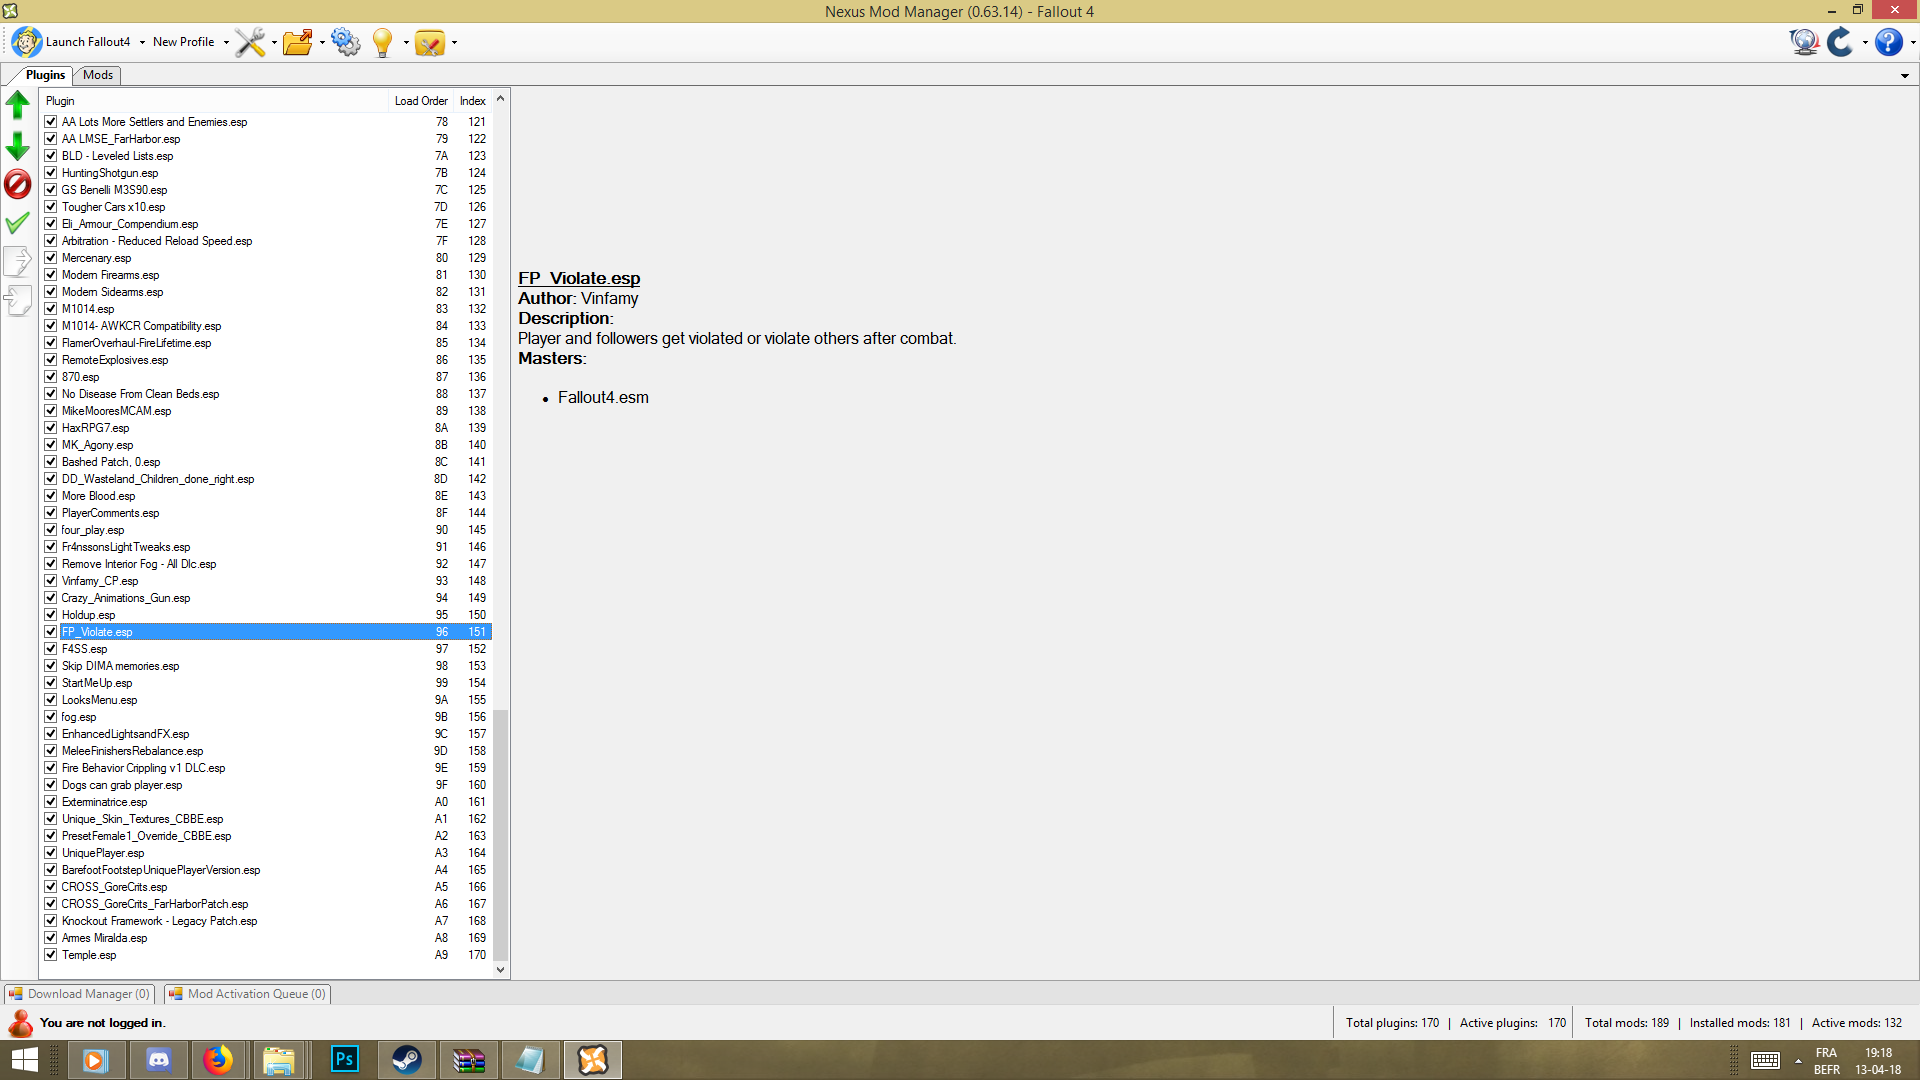Click the red disable all plugins icon
Screen dimensions: 1920x1080
[x=18, y=184]
